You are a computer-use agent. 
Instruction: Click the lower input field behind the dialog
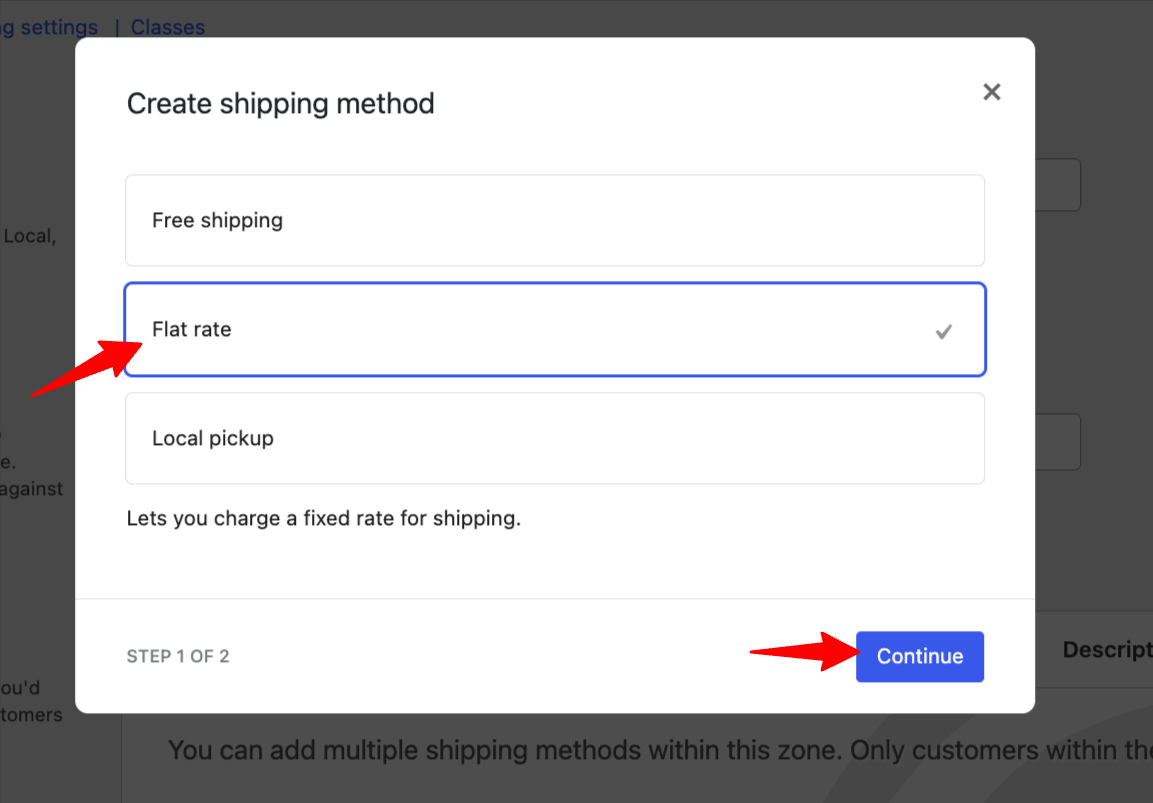click(1058, 442)
